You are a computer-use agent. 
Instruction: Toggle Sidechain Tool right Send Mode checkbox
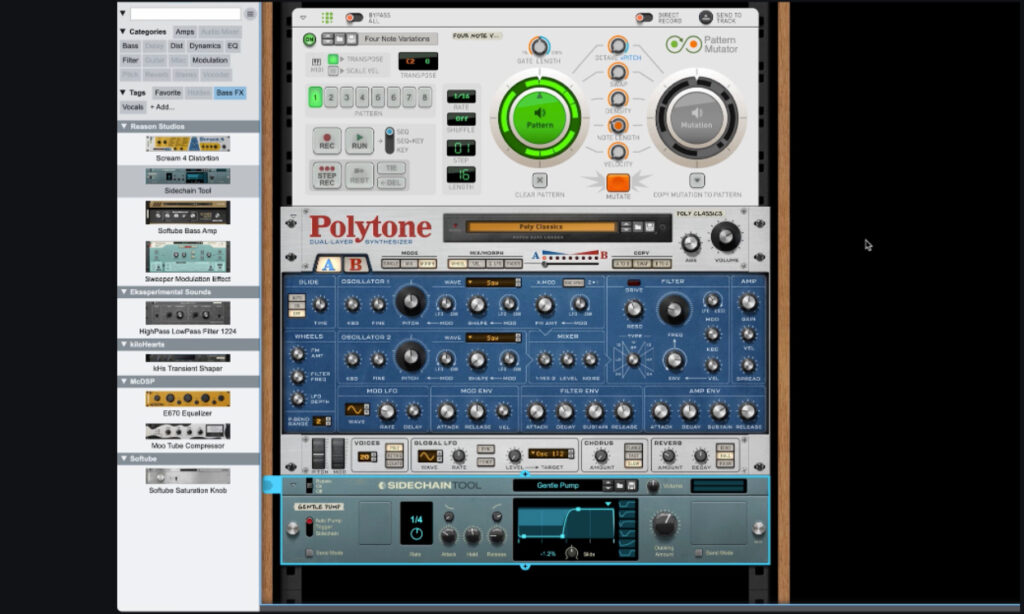click(x=699, y=553)
